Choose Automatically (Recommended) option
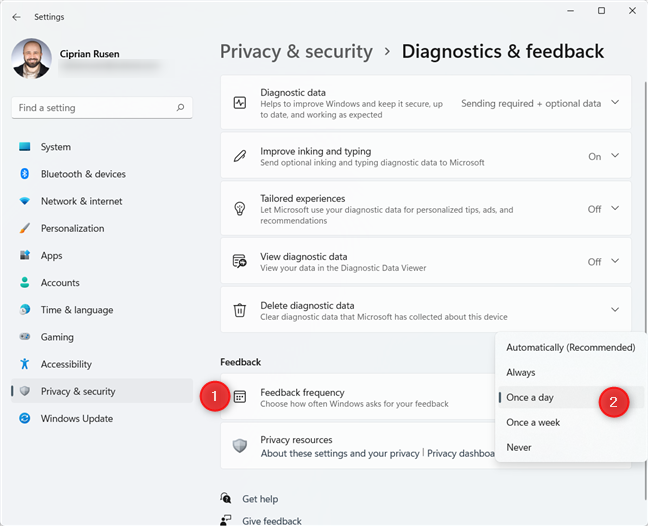The height and width of the screenshot is (526, 648). 571,347
